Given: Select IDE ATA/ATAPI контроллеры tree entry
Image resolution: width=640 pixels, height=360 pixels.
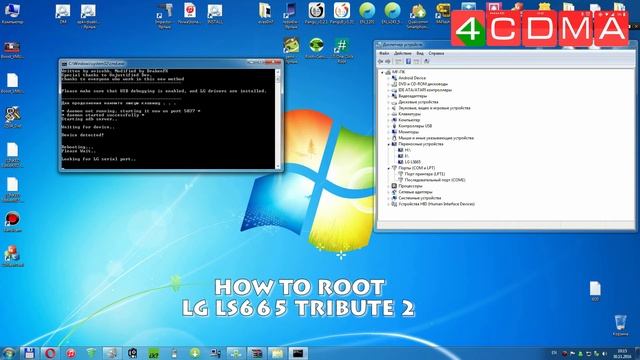Looking at the screenshot, I should (425, 90).
